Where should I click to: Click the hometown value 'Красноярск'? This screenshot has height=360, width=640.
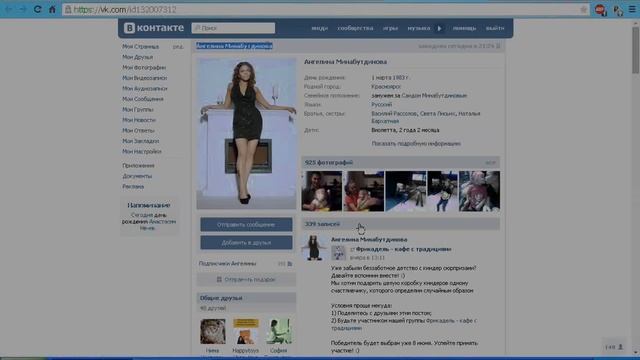pos(386,87)
